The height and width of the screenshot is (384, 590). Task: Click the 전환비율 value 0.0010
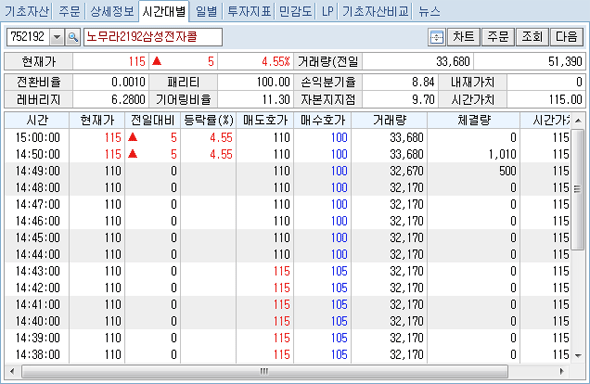coord(128,82)
